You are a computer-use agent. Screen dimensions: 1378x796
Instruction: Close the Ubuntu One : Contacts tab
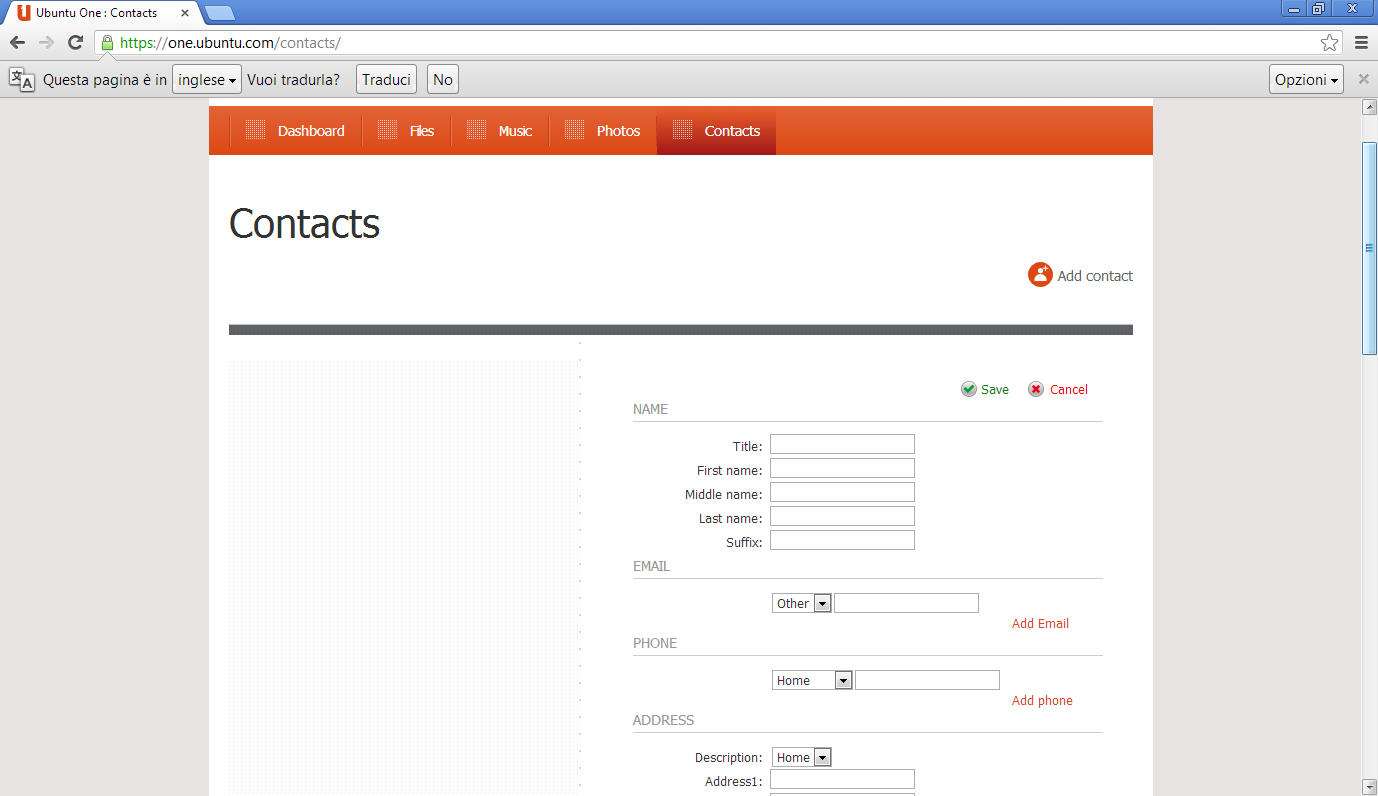(185, 13)
